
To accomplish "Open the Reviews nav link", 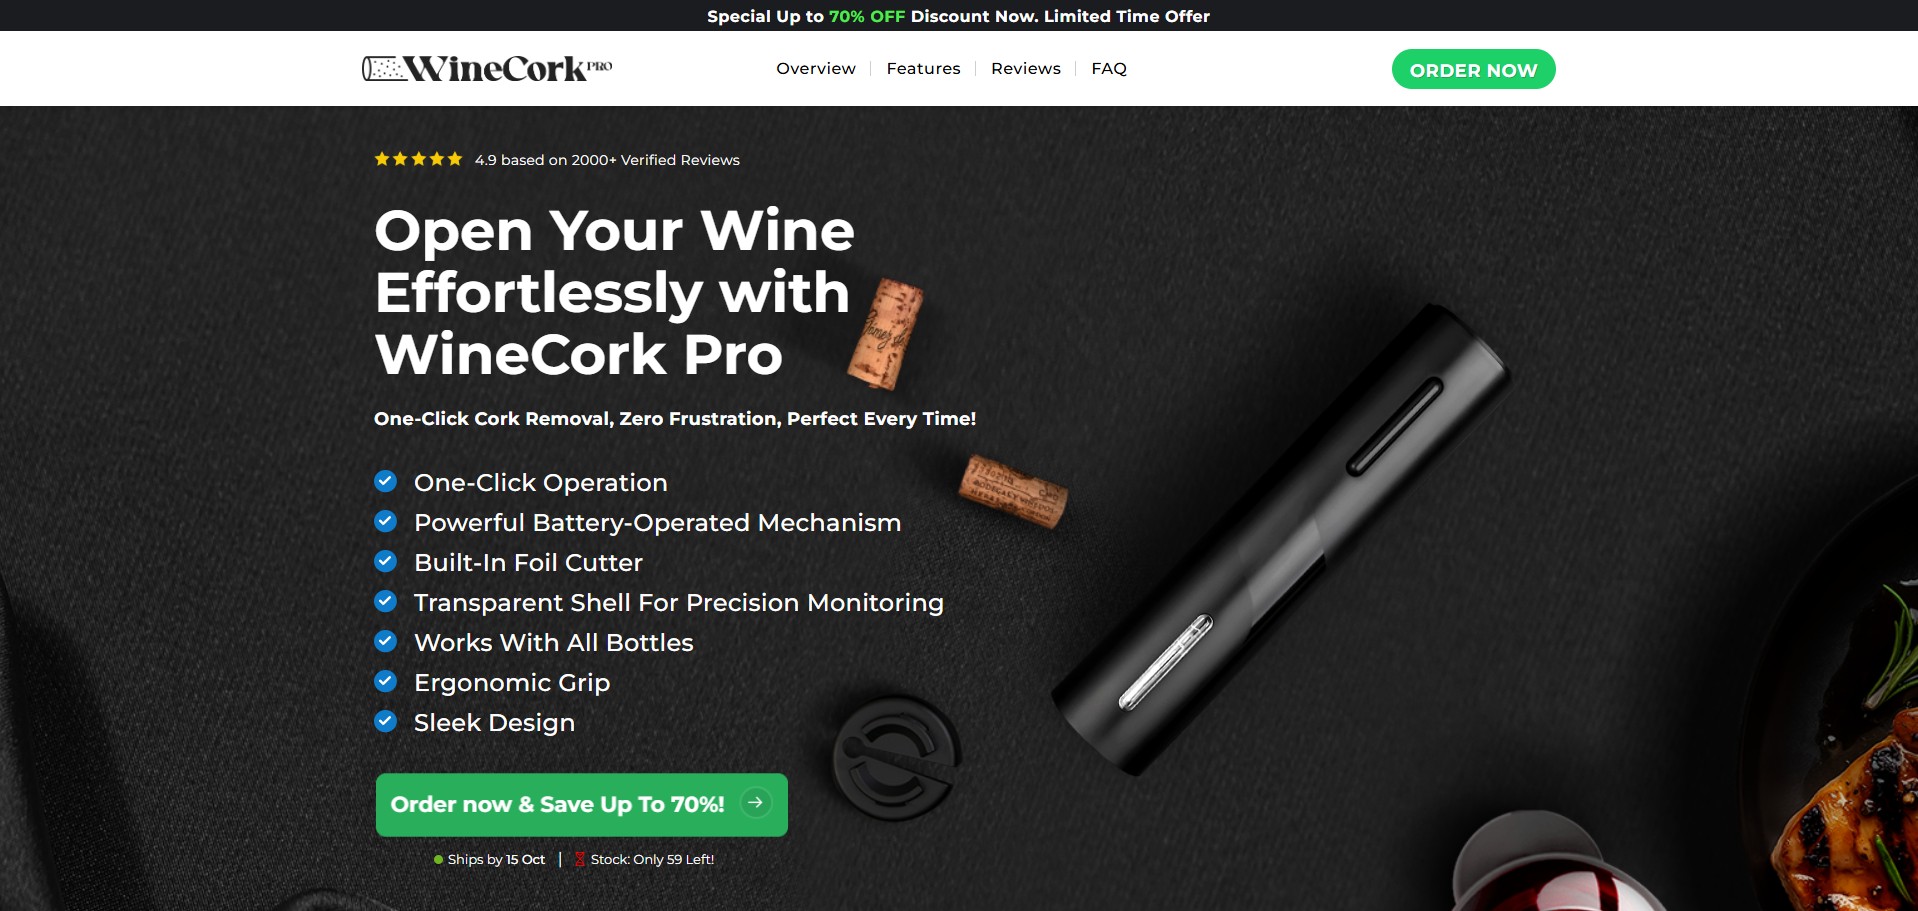I will tap(1026, 68).
